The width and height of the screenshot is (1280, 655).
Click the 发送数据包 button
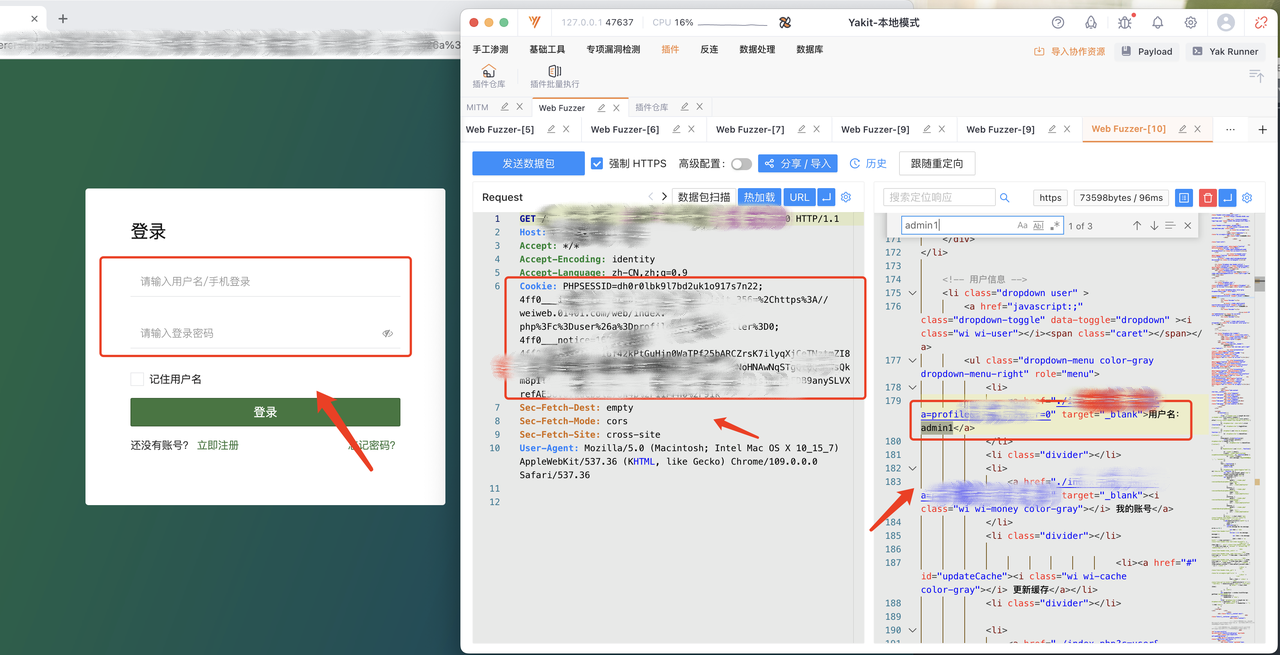[528, 163]
